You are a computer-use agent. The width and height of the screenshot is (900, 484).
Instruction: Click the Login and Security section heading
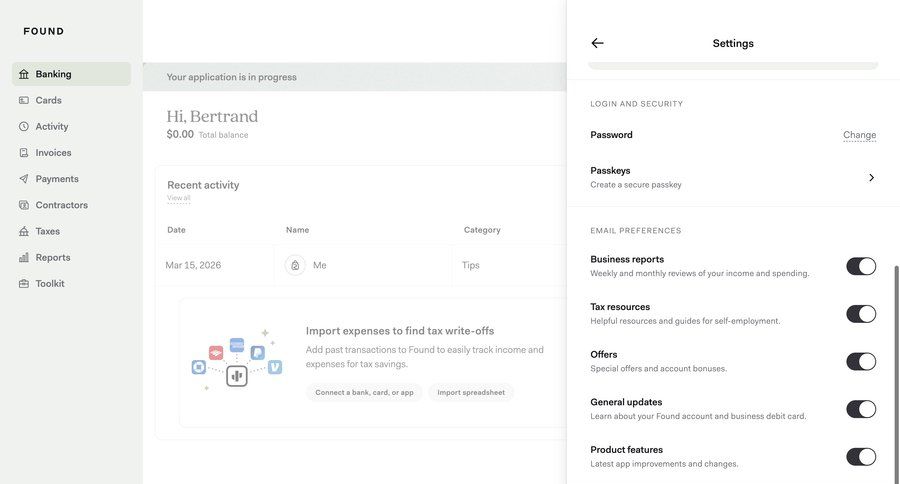coord(637,104)
